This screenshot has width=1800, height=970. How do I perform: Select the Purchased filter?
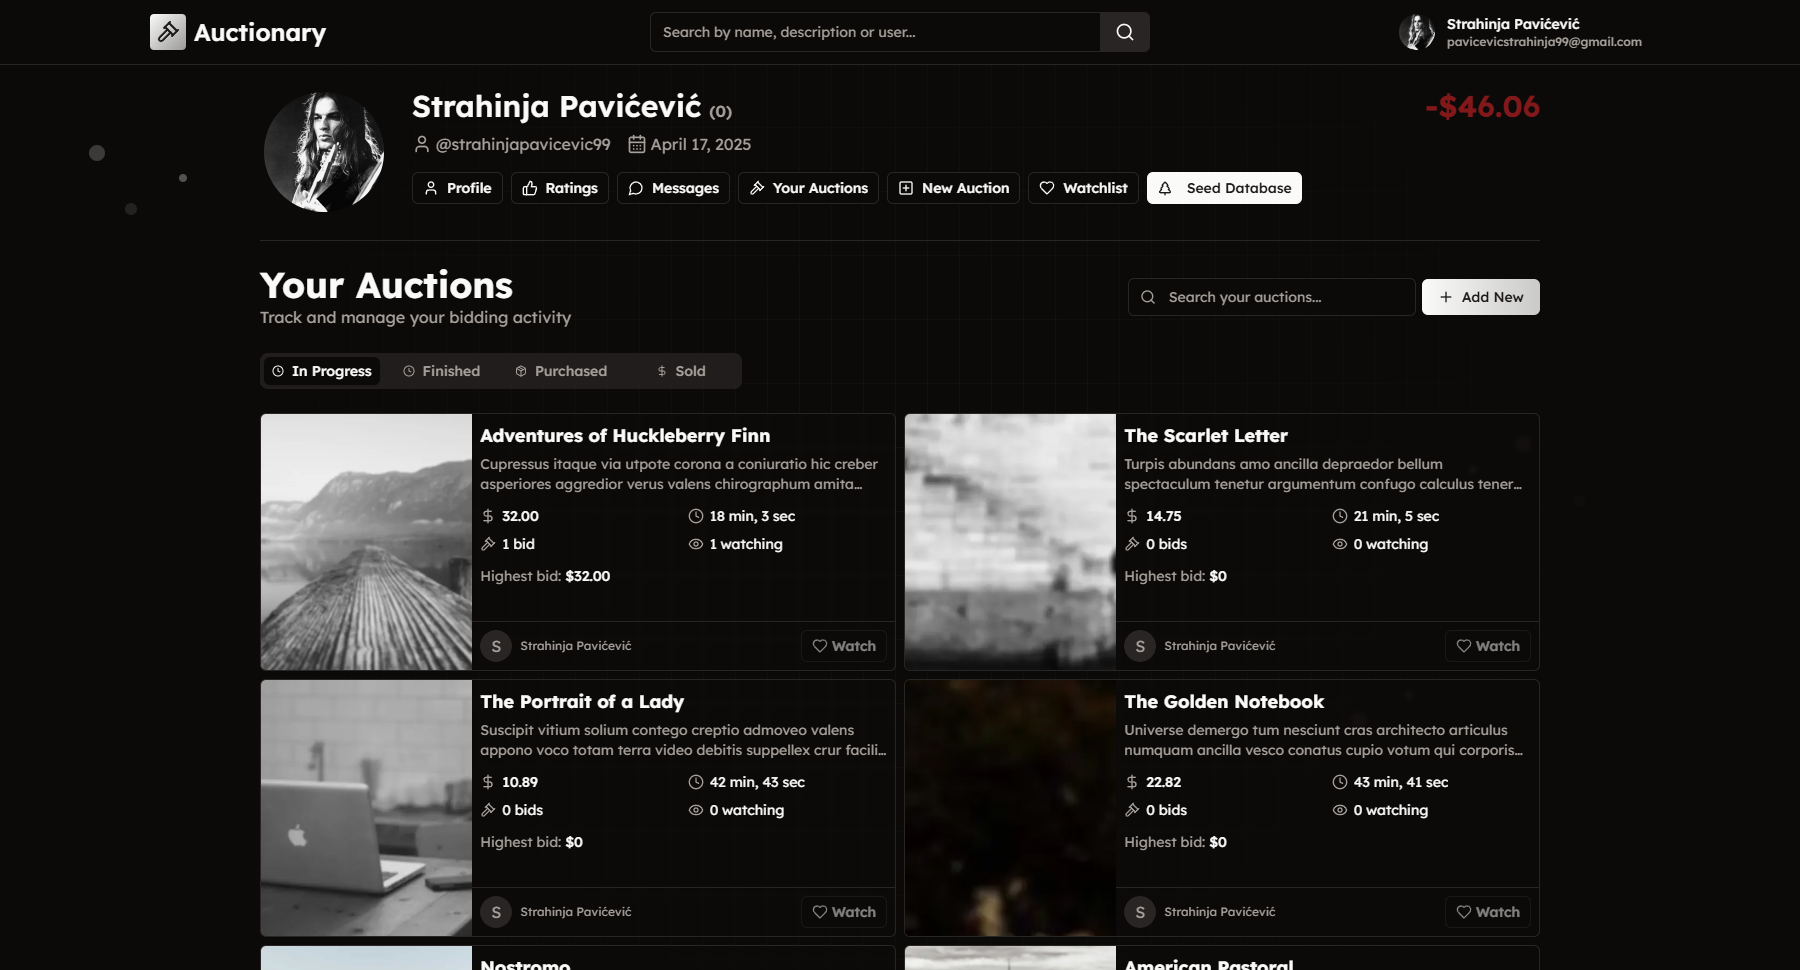pos(561,371)
